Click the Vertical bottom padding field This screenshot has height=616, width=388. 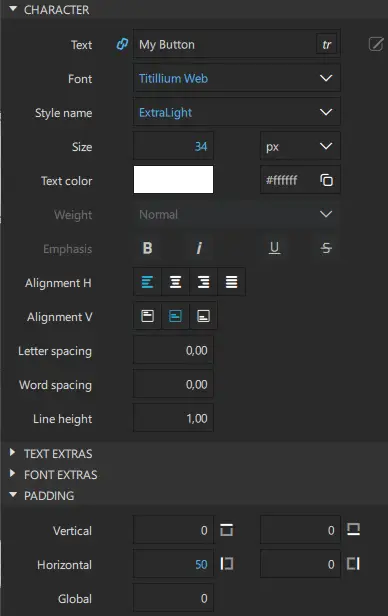click(x=300, y=530)
